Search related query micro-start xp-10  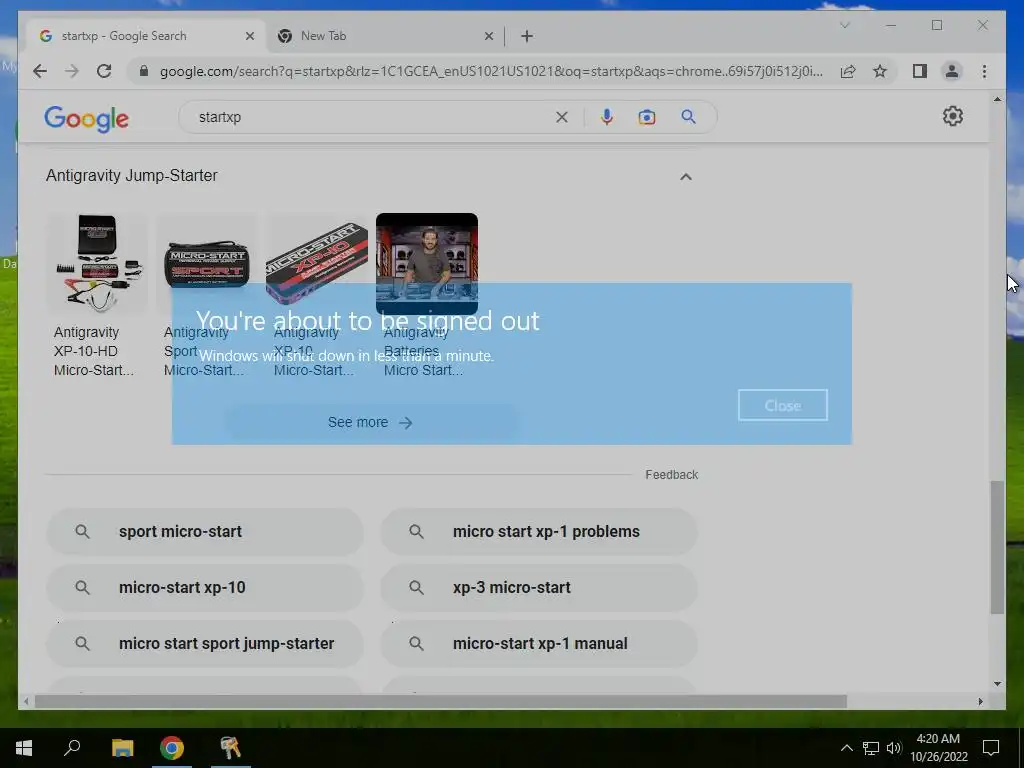coord(204,588)
